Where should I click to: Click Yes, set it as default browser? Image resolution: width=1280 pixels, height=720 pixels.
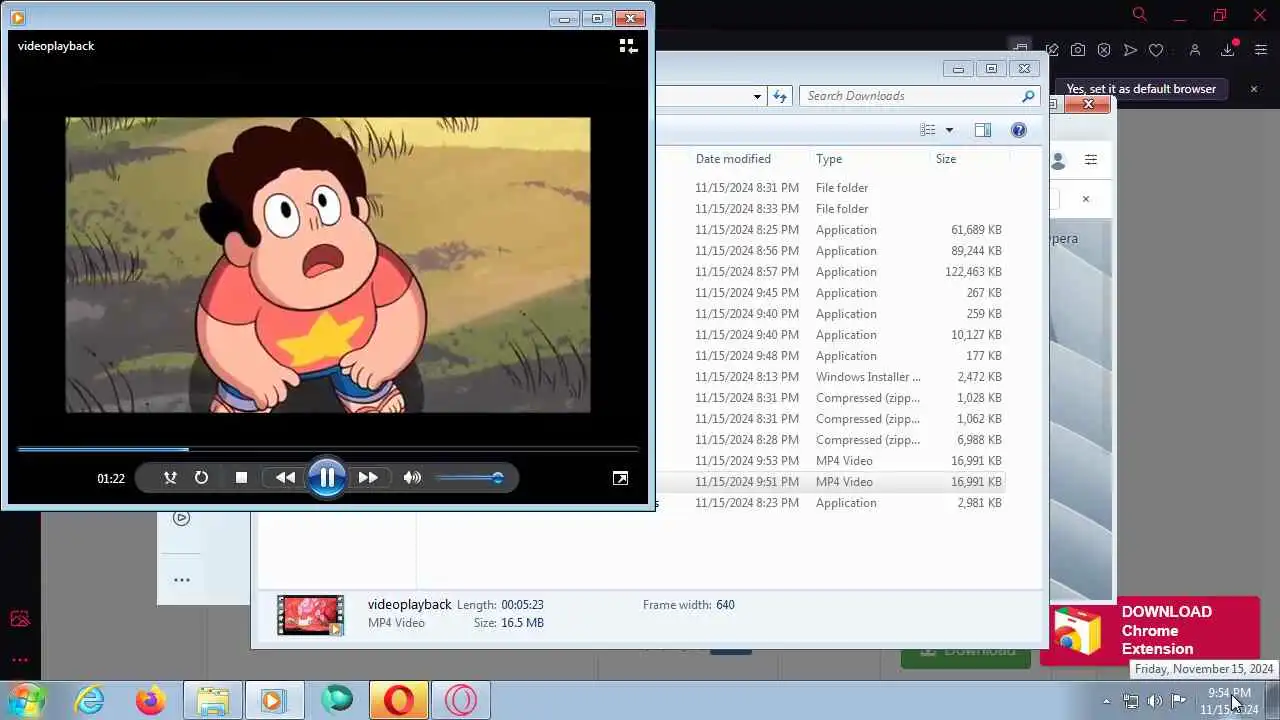[x=1141, y=89]
